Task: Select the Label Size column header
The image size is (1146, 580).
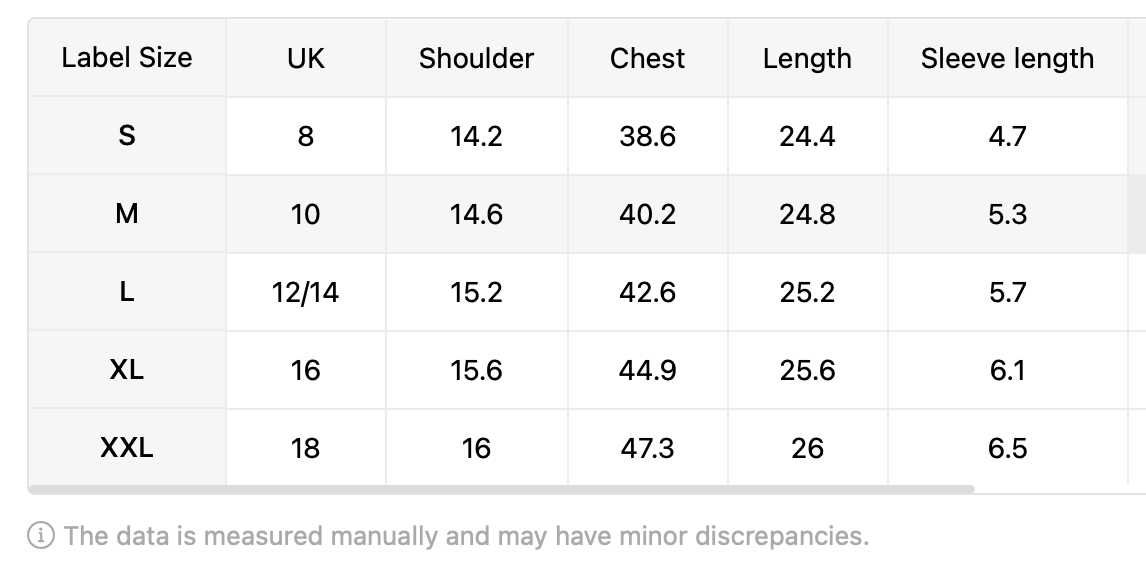Action: click(x=127, y=58)
